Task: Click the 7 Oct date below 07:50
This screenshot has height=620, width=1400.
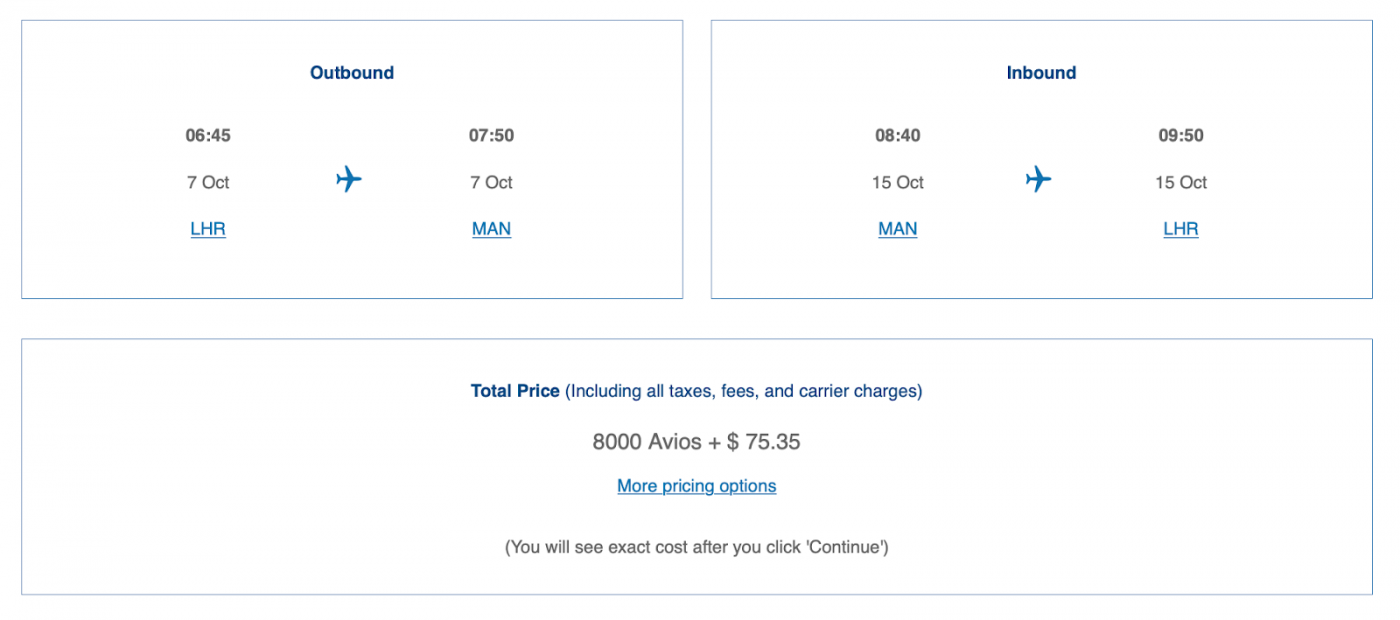Action: [x=491, y=182]
